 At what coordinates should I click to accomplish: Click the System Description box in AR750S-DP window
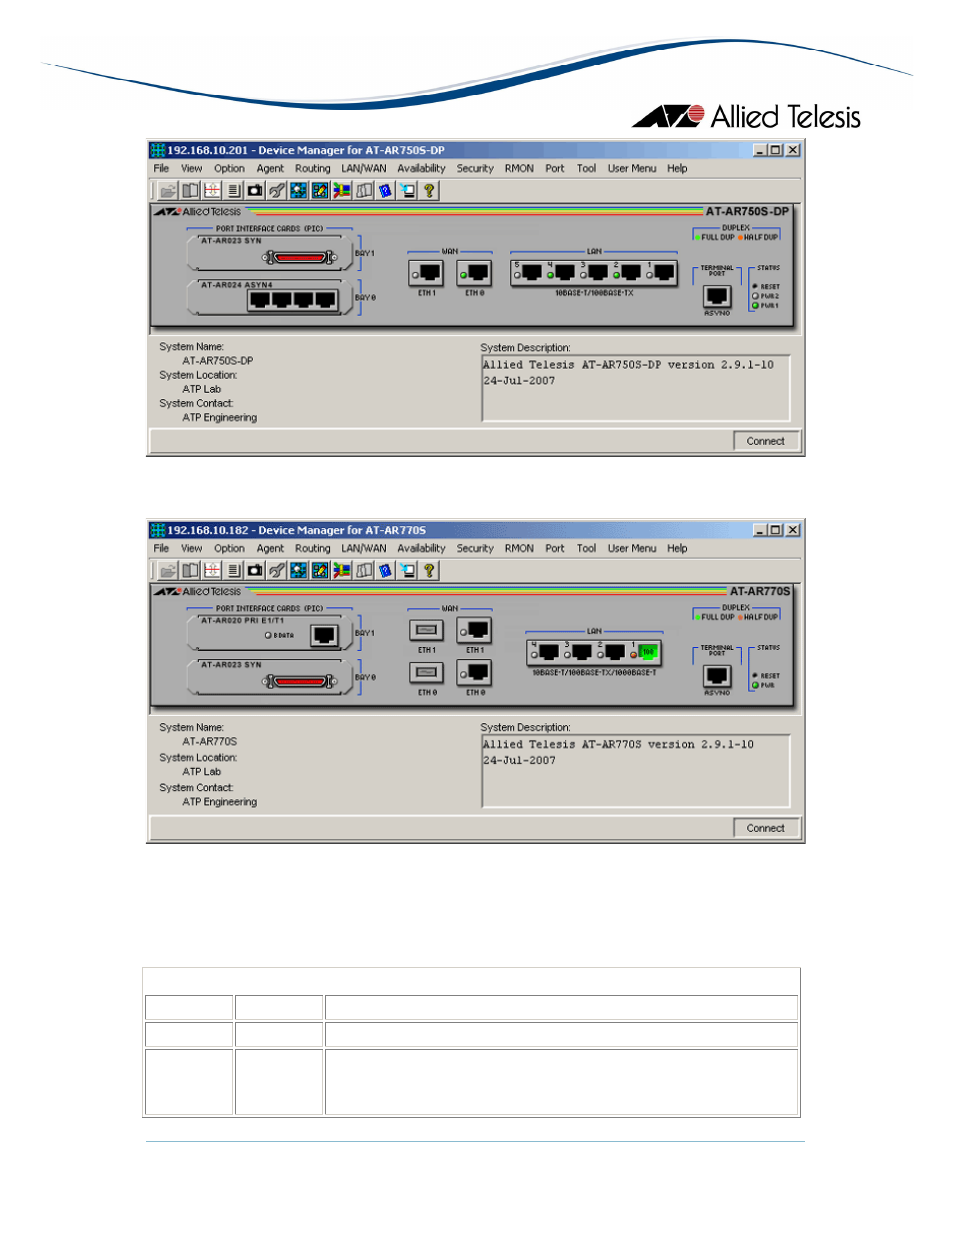click(x=636, y=388)
